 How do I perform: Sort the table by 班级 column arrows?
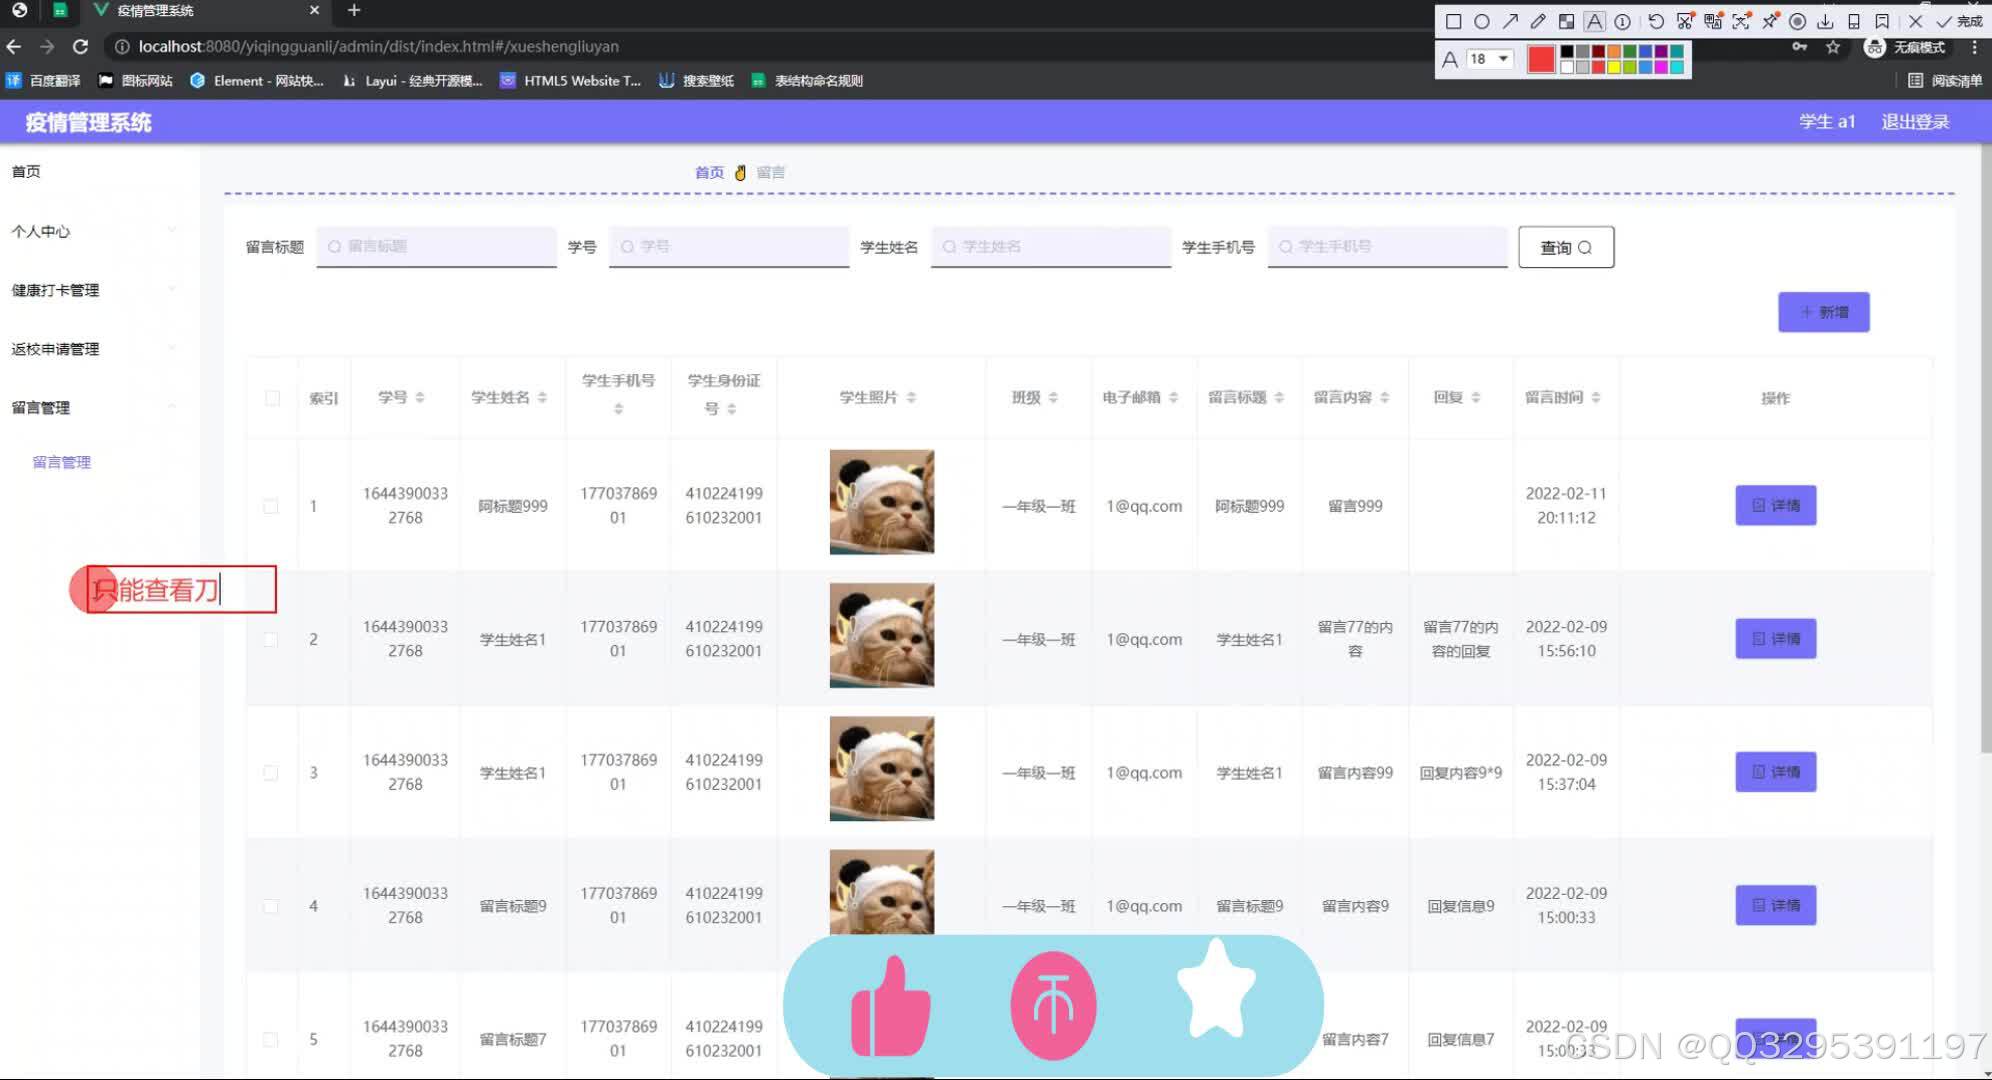pyautogui.click(x=1053, y=398)
